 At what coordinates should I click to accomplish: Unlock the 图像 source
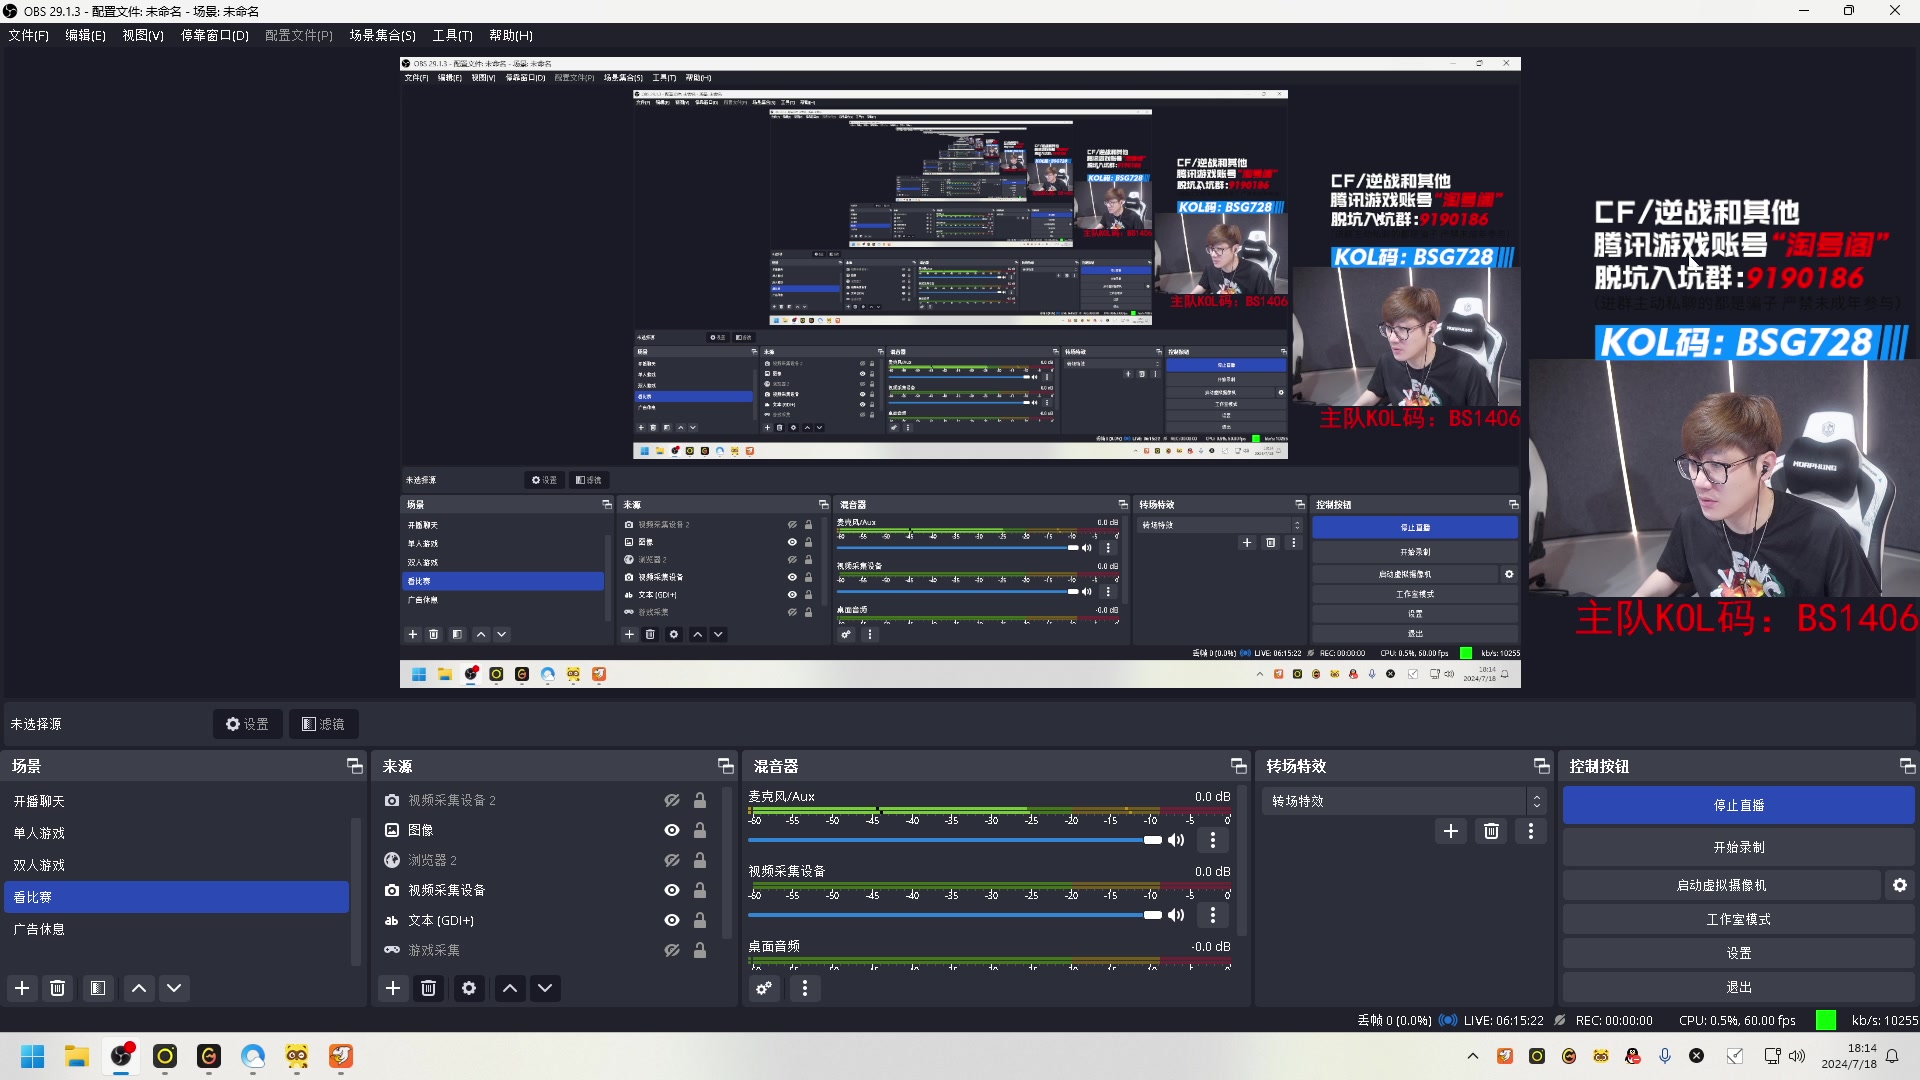pos(700,830)
